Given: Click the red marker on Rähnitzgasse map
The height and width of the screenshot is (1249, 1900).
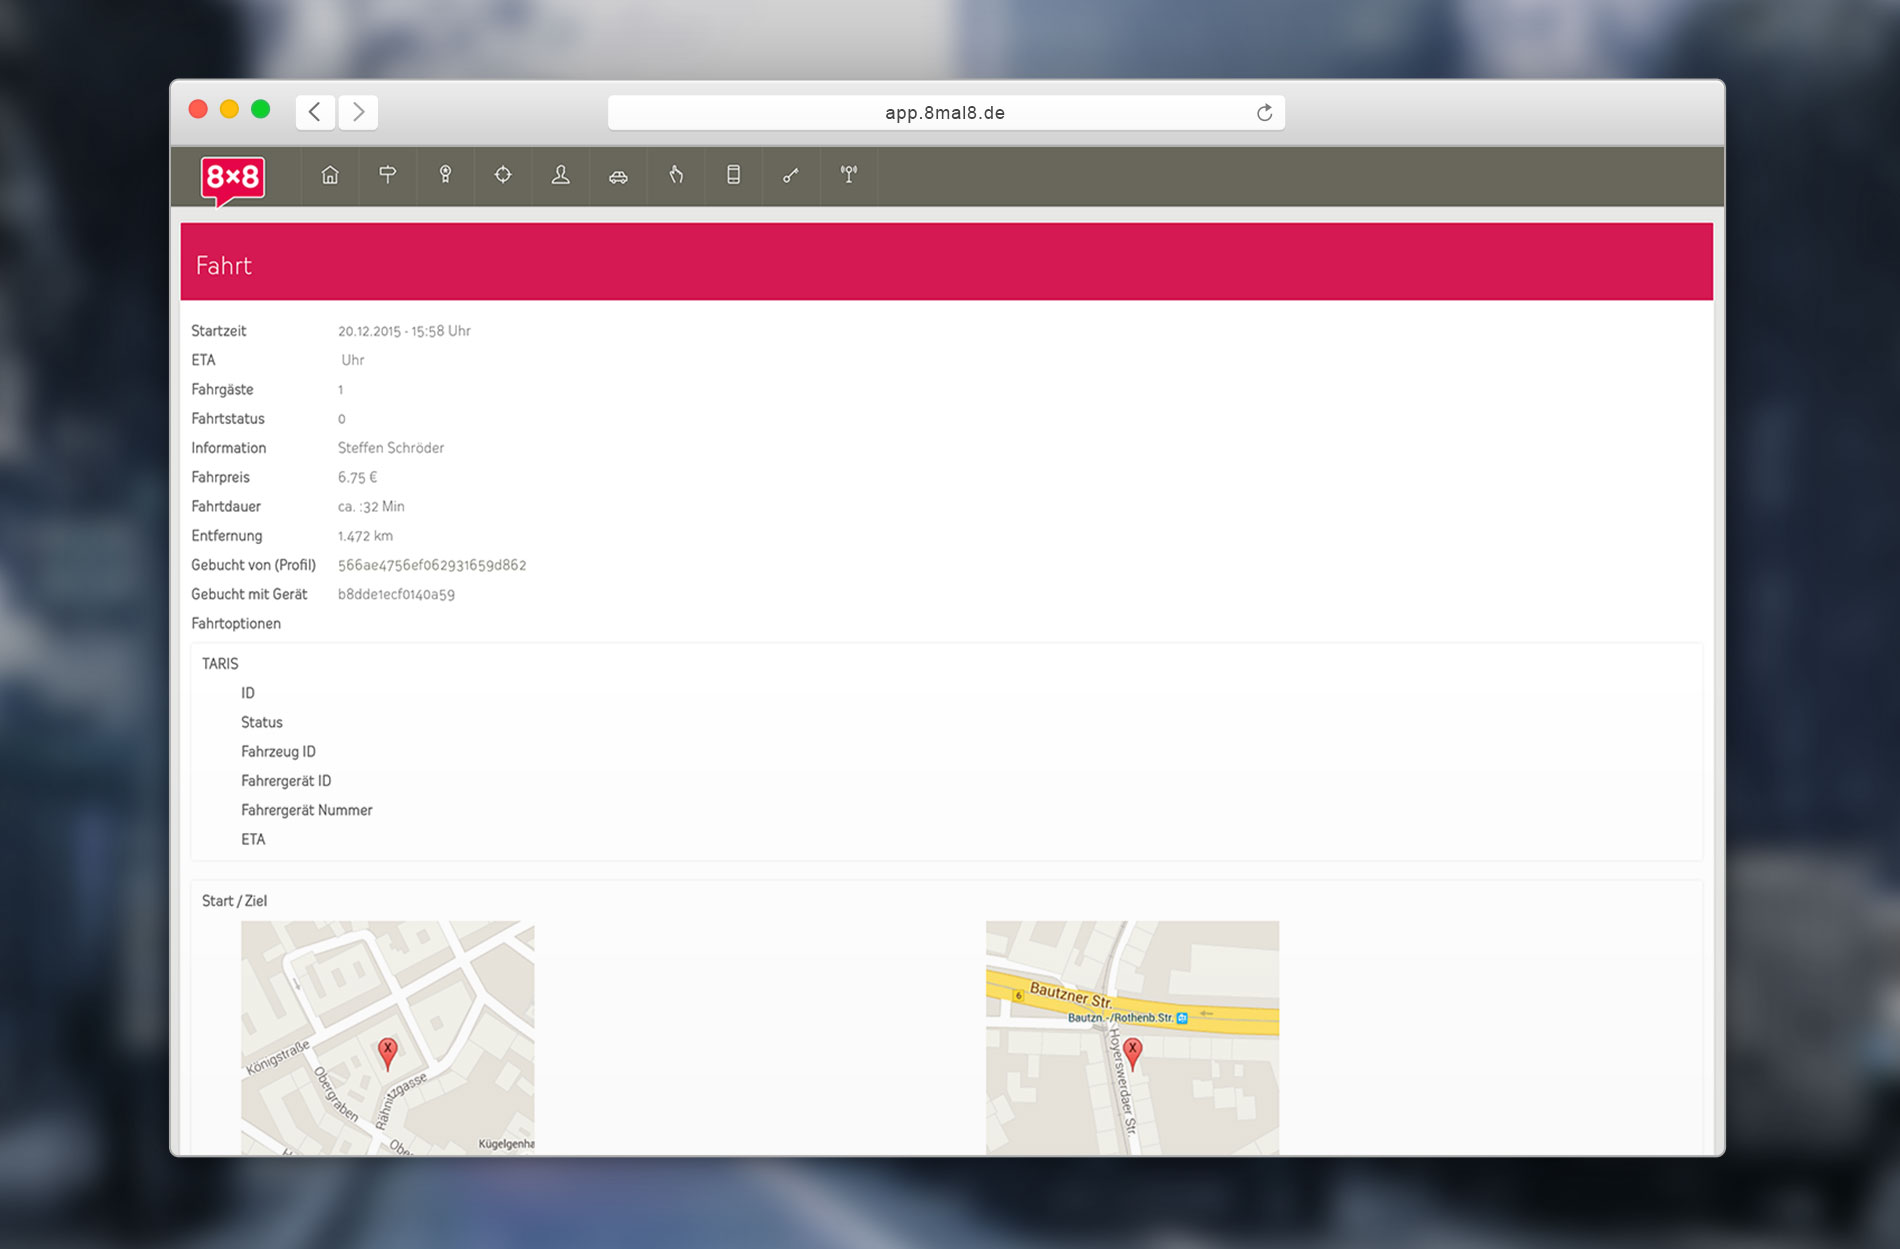Looking at the screenshot, I should pos(388,1051).
